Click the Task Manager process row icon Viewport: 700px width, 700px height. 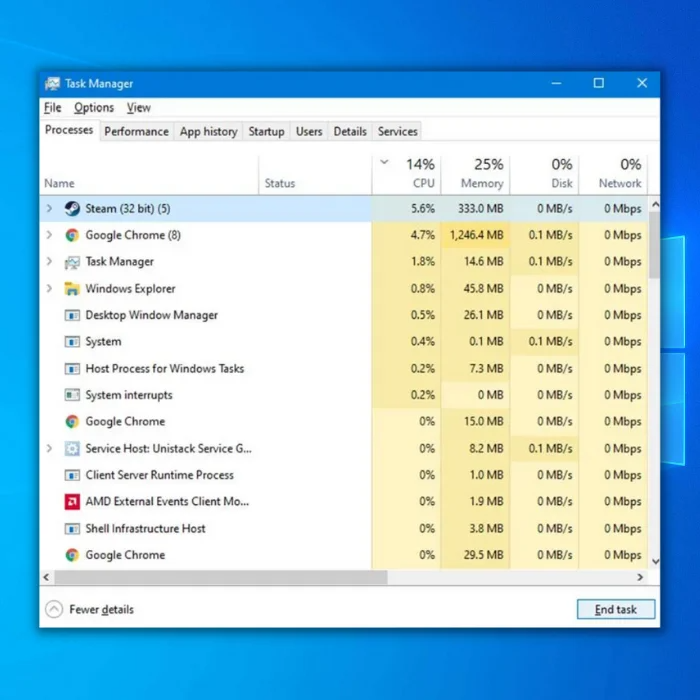(72, 262)
